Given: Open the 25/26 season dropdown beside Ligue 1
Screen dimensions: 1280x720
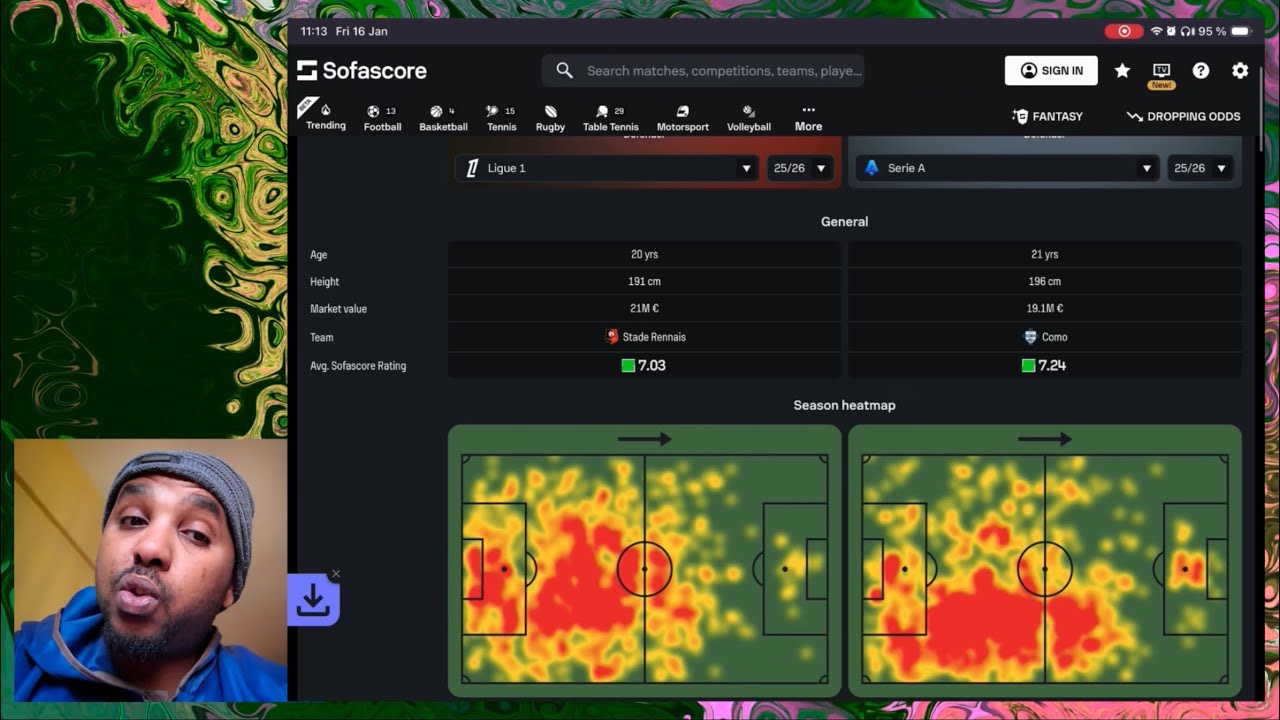Looking at the screenshot, I should pos(800,168).
